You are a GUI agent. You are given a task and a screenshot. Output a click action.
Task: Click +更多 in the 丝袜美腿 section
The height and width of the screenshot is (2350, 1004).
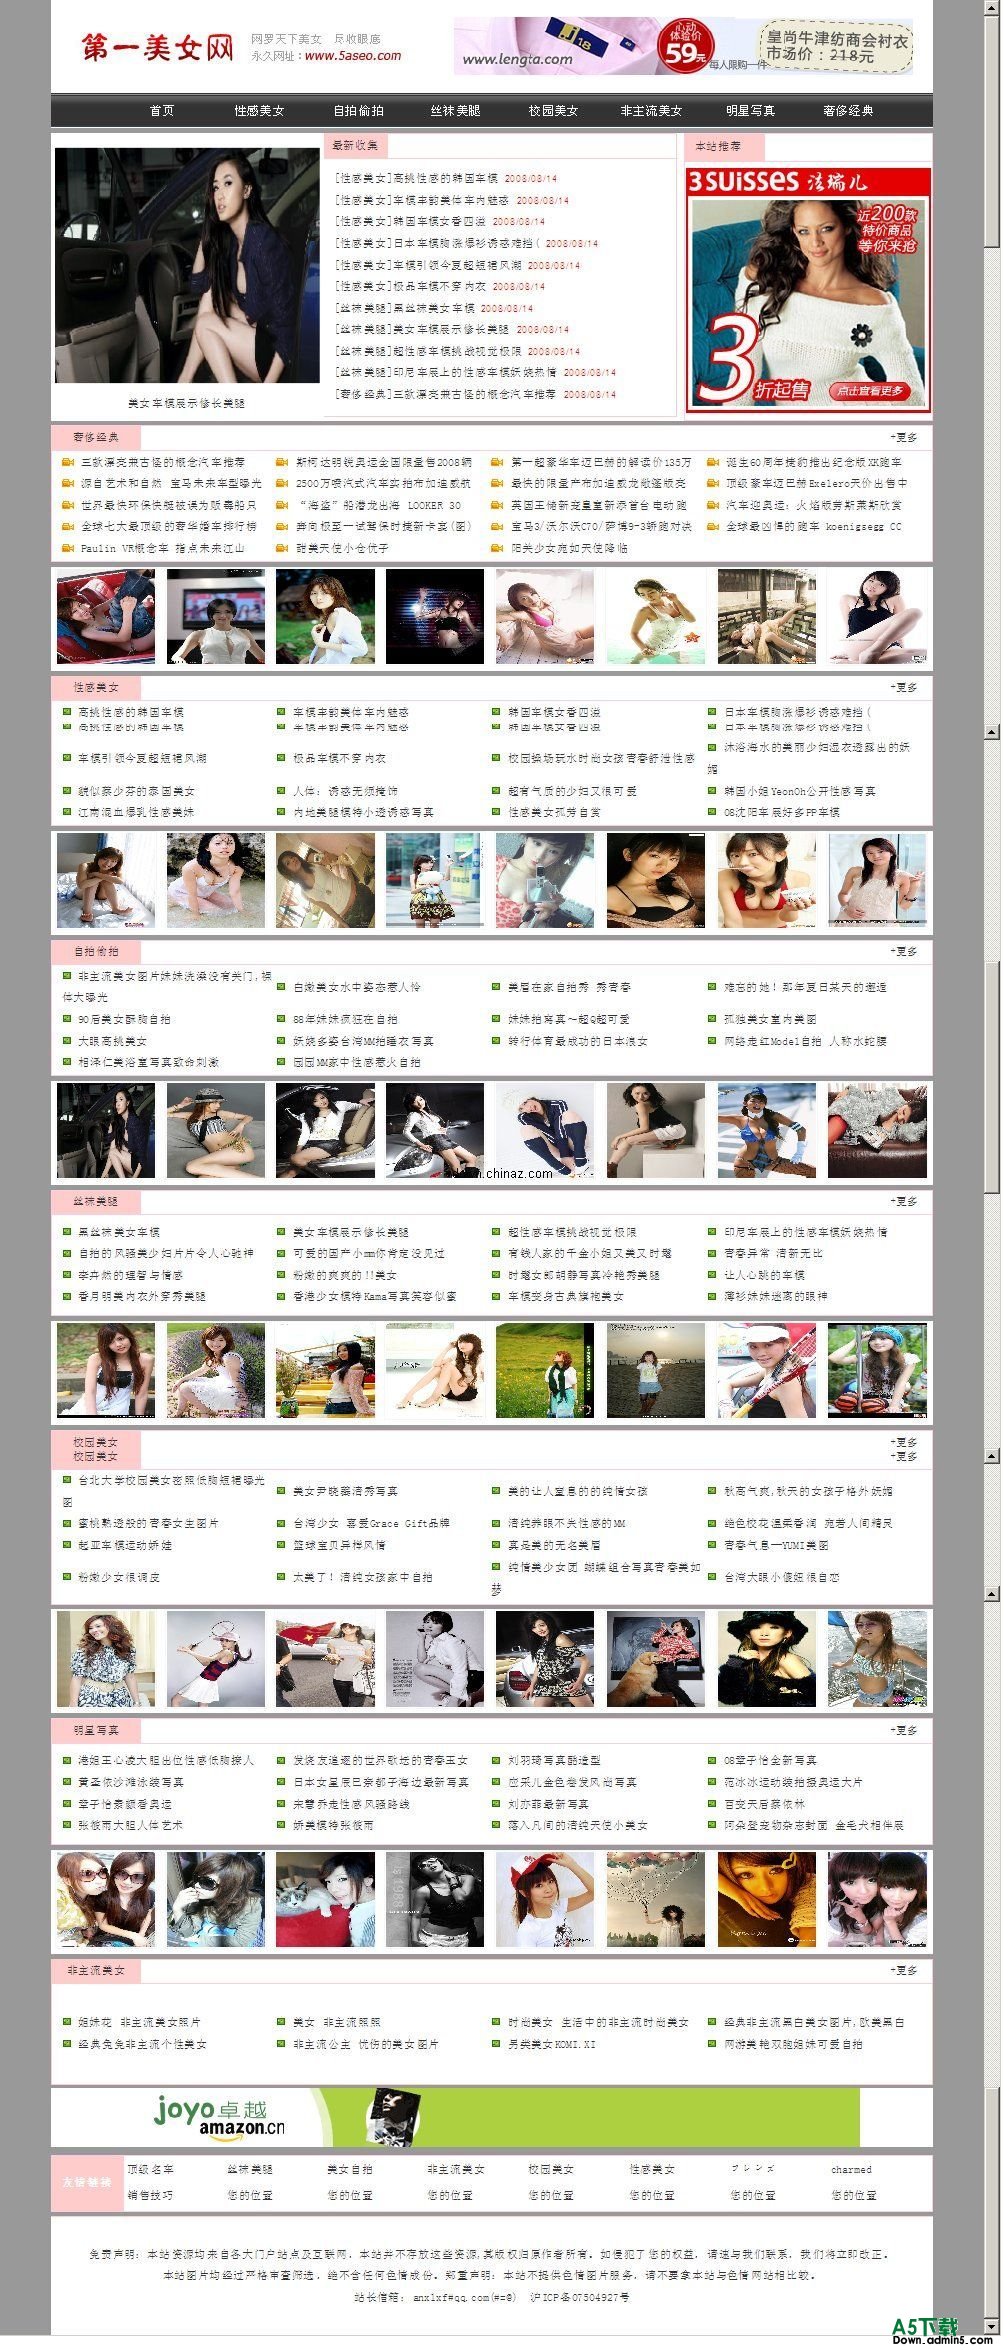pyautogui.click(x=903, y=1202)
